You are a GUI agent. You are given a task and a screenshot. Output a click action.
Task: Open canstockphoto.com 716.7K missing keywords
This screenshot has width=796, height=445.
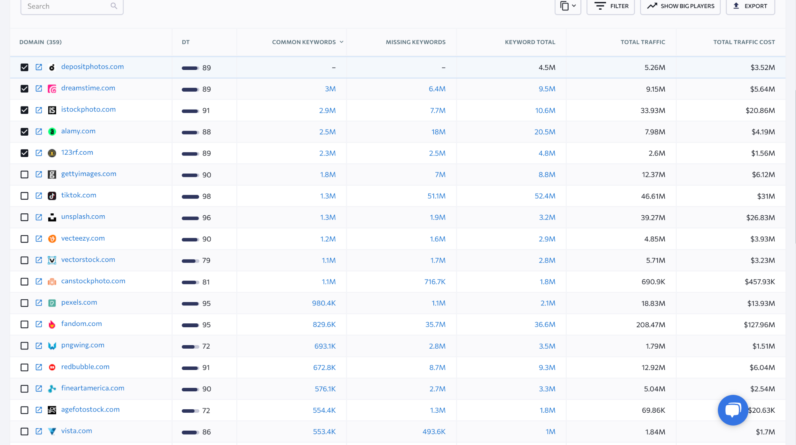(x=435, y=282)
